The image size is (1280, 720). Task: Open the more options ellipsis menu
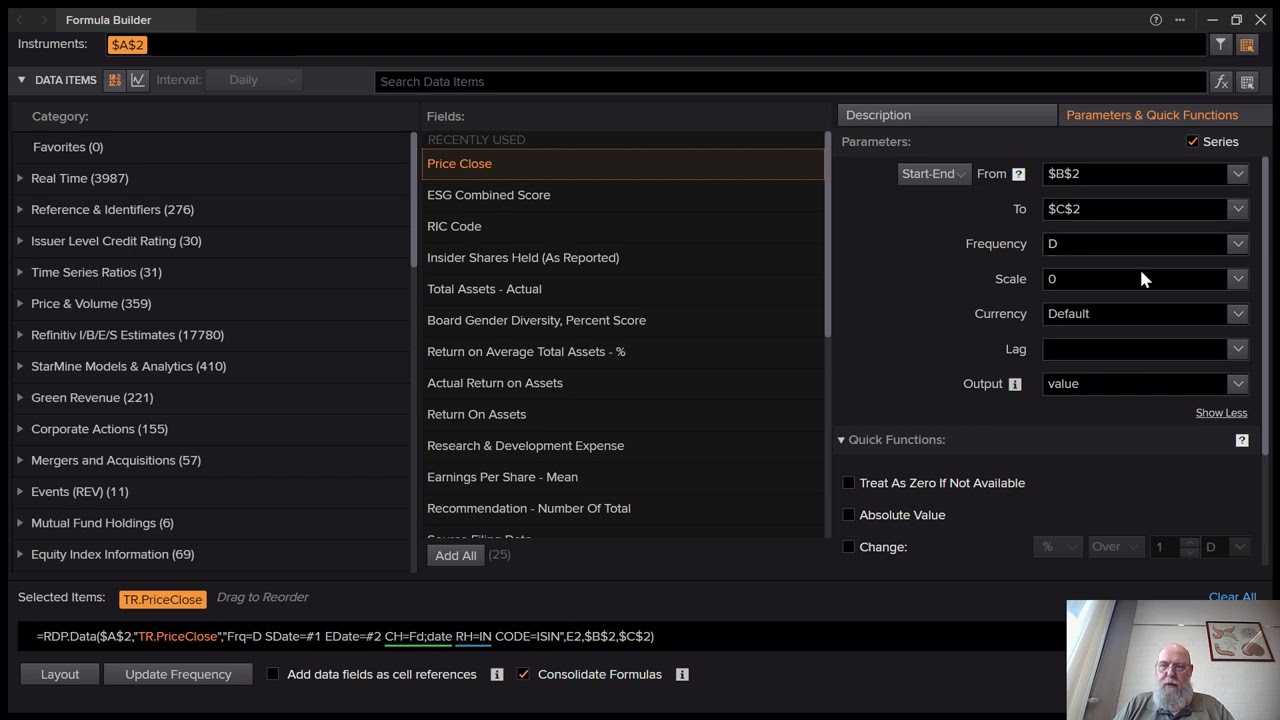point(1180,20)
